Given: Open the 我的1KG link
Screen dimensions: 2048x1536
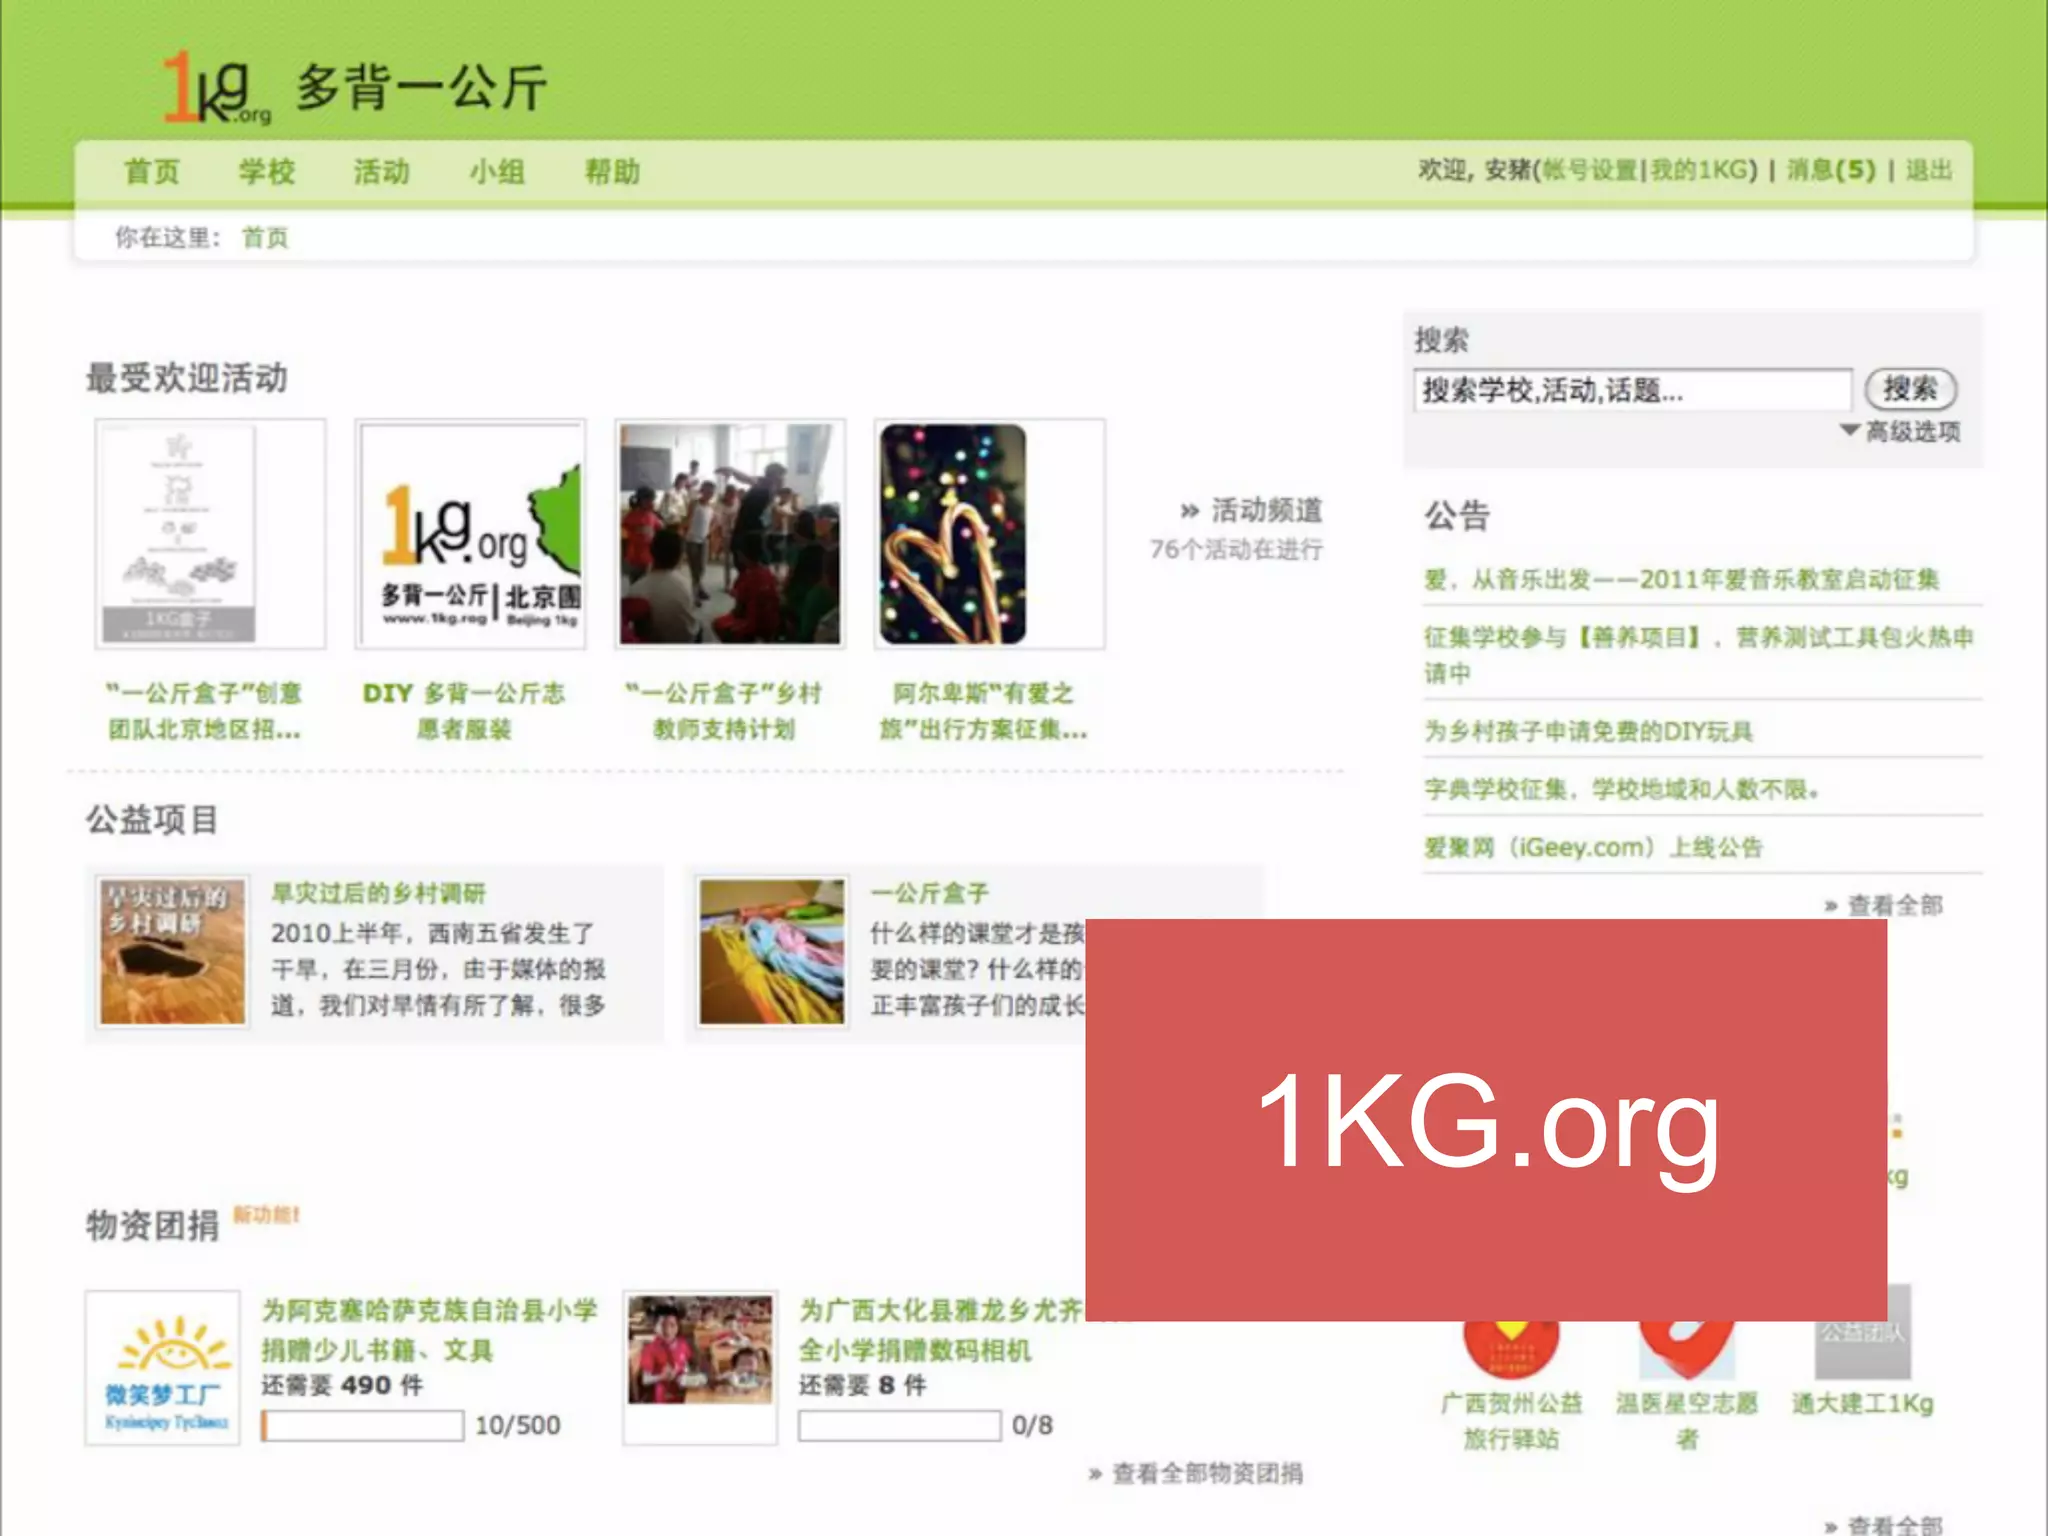Looking at the screenshot, I should click(1697, 170).
